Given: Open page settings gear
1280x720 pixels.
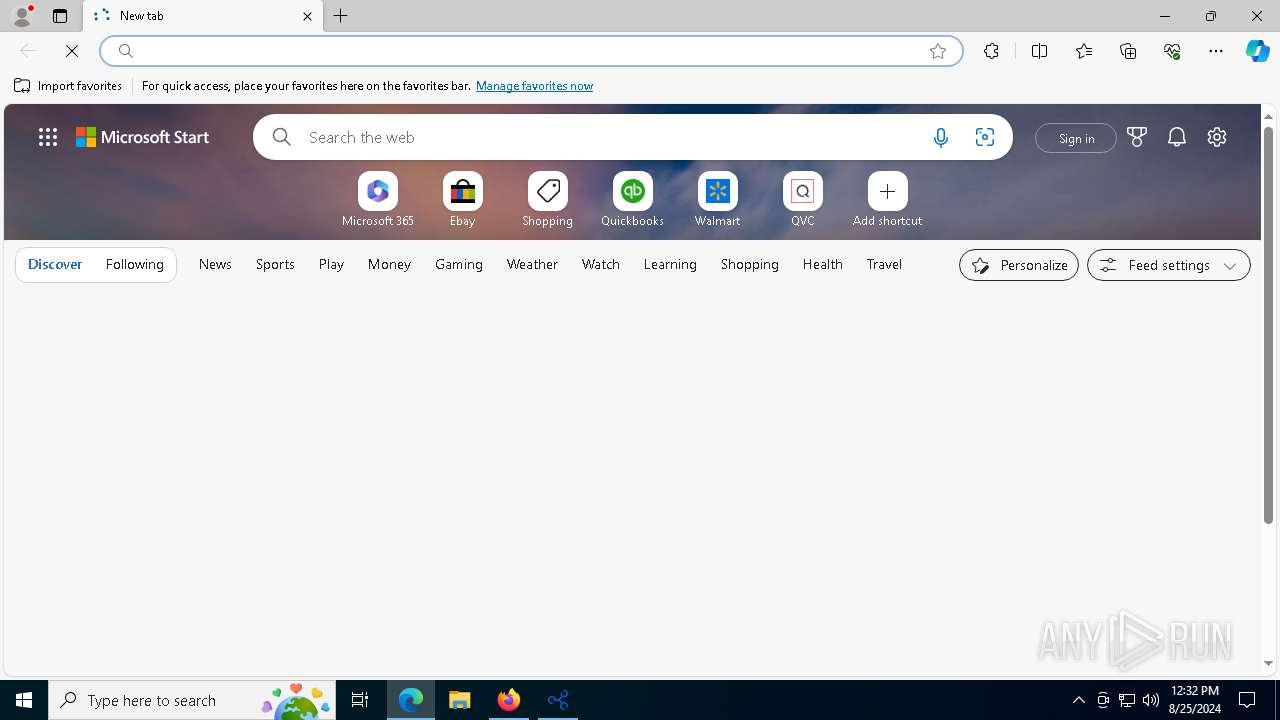Looking at the screenshot, I should point(1217,137).
